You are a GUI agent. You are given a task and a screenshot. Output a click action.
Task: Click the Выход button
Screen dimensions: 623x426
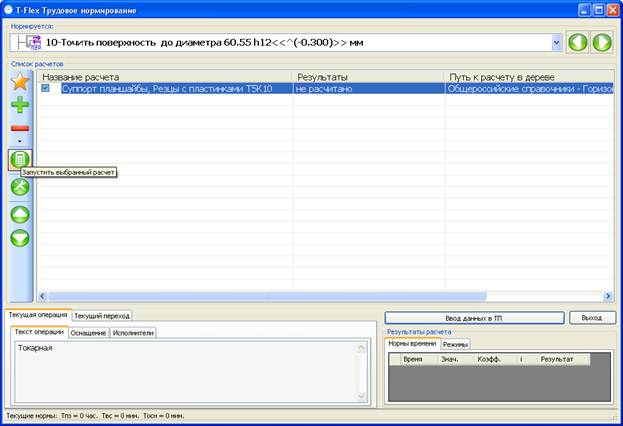coord(592,318)
